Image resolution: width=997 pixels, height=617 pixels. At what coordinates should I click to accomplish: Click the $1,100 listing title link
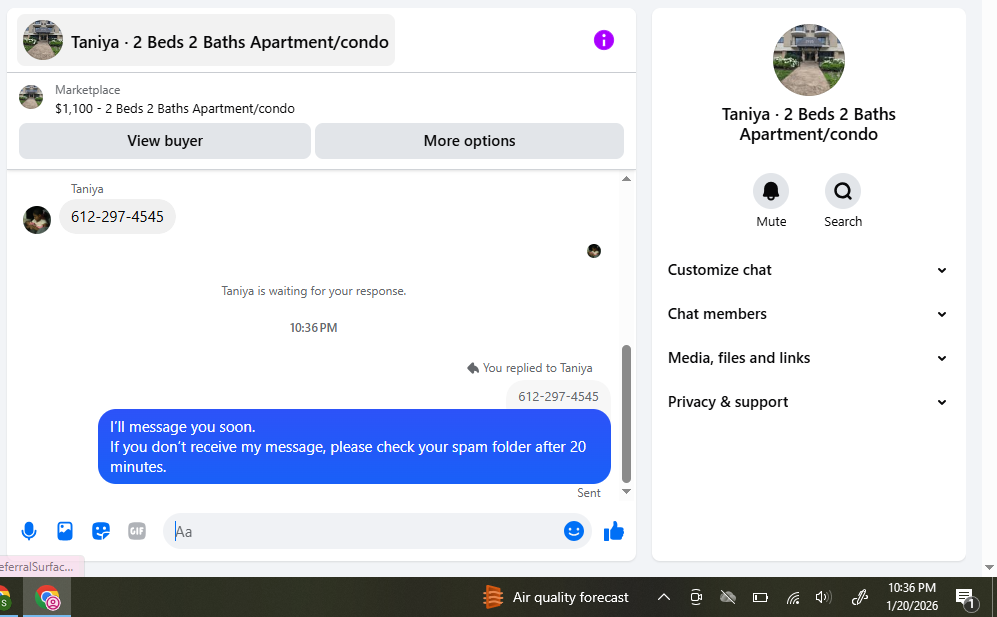click(175, 108)
